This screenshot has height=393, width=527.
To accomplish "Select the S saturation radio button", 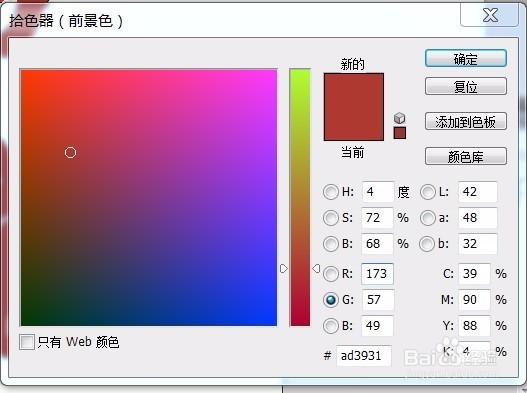I will click(x=330, y=218).
